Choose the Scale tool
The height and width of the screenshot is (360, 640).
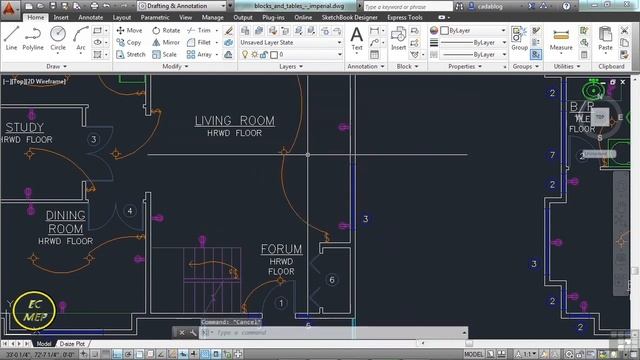tap(164, 54)
